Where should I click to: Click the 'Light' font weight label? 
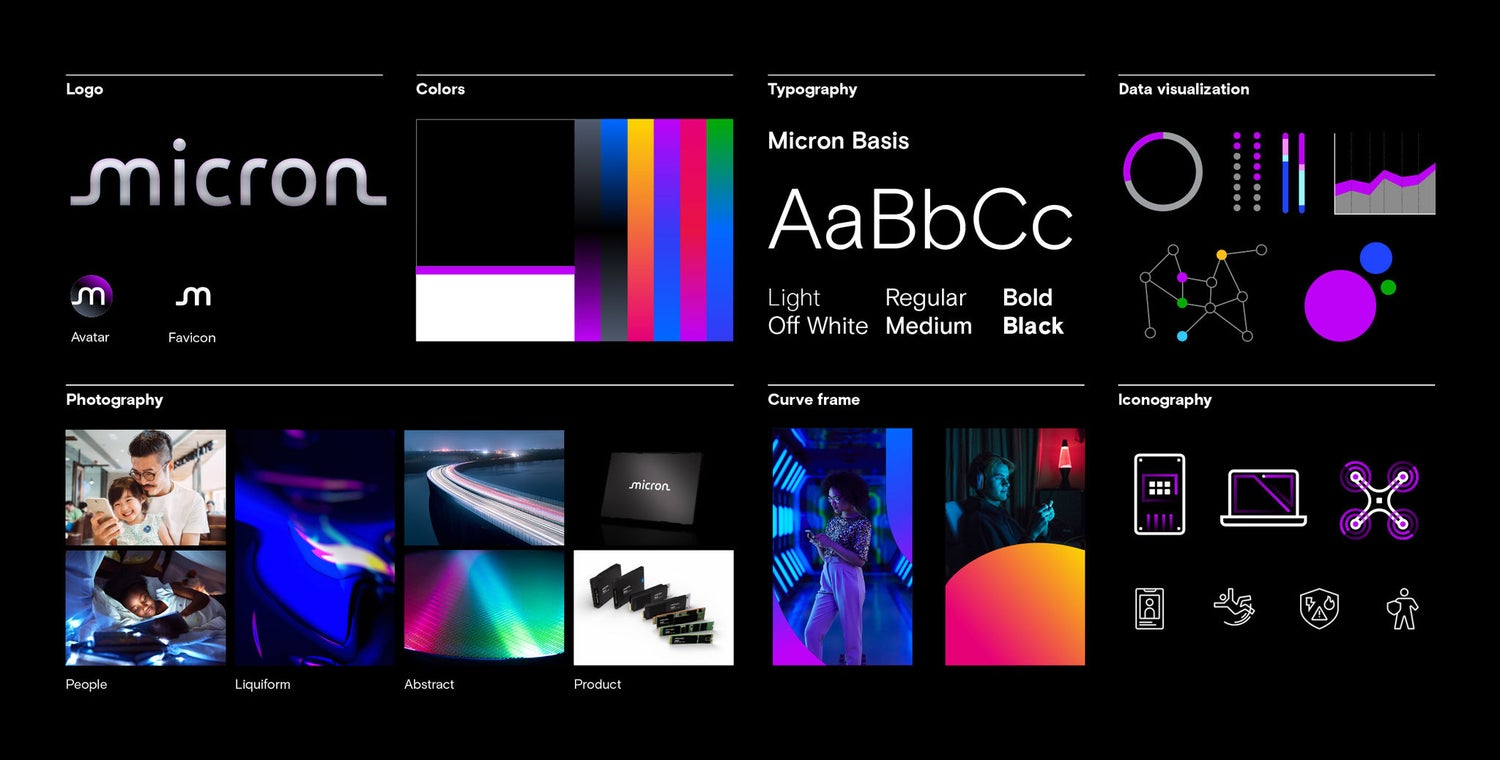pos(794,298)
